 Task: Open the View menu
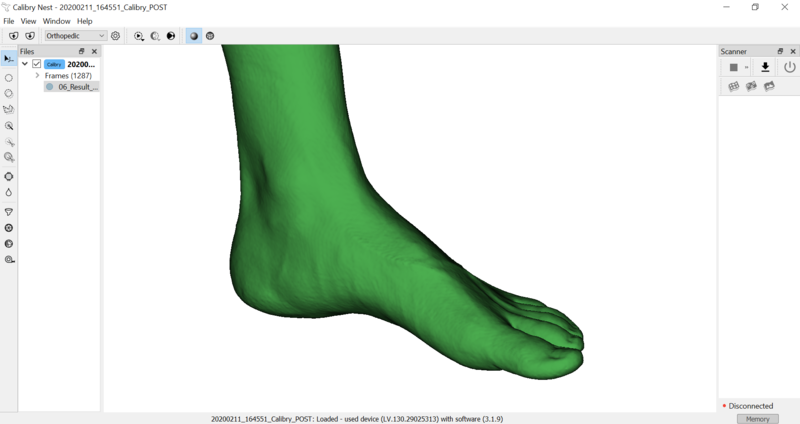pos(29,21)
